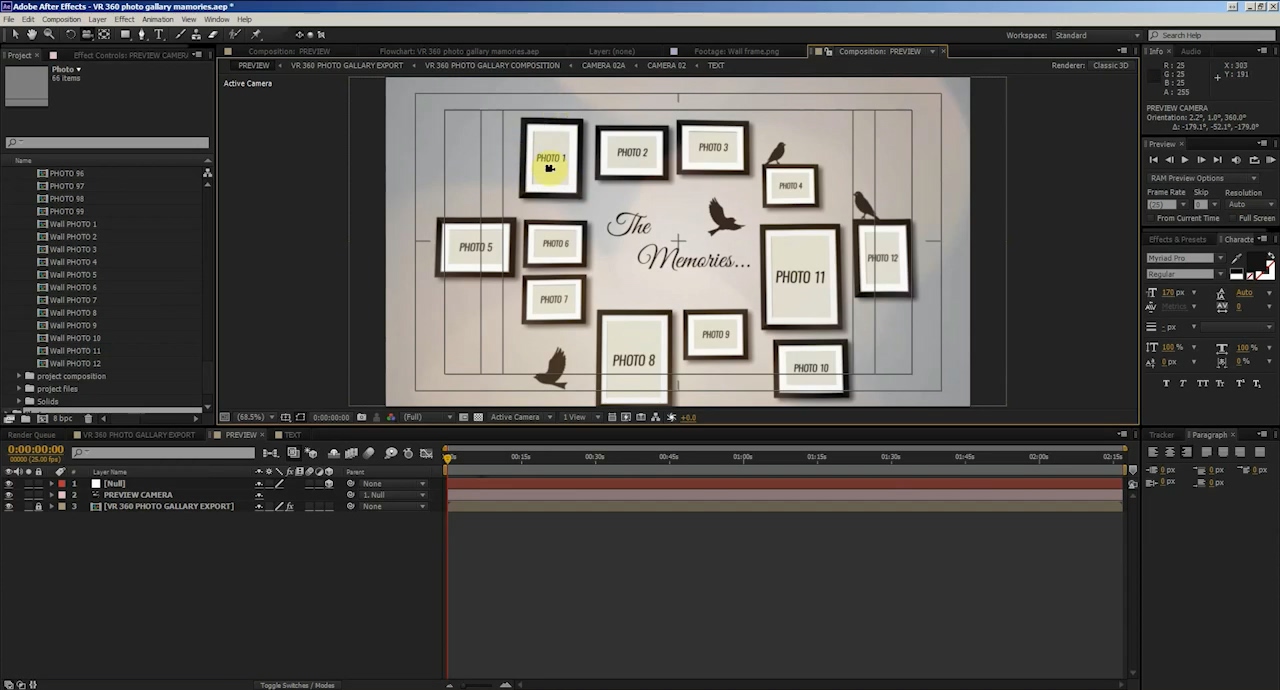Enable the From Current Time checkbox
Viewport: 1280px width, 690px height.
(1151, 218)
